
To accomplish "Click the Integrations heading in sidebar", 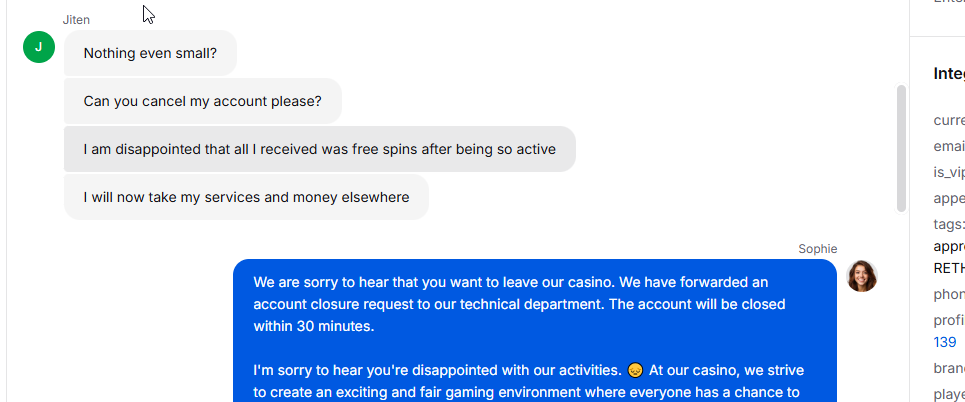I will [x=949, y=73].
